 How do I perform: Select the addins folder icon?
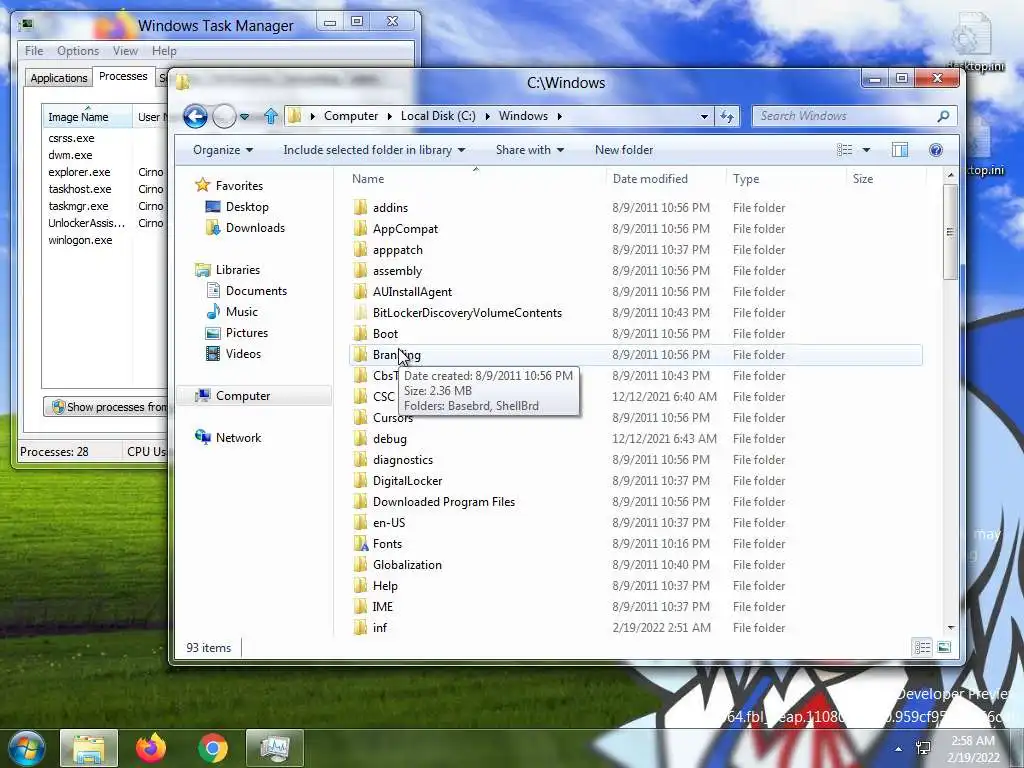point(360,208)
